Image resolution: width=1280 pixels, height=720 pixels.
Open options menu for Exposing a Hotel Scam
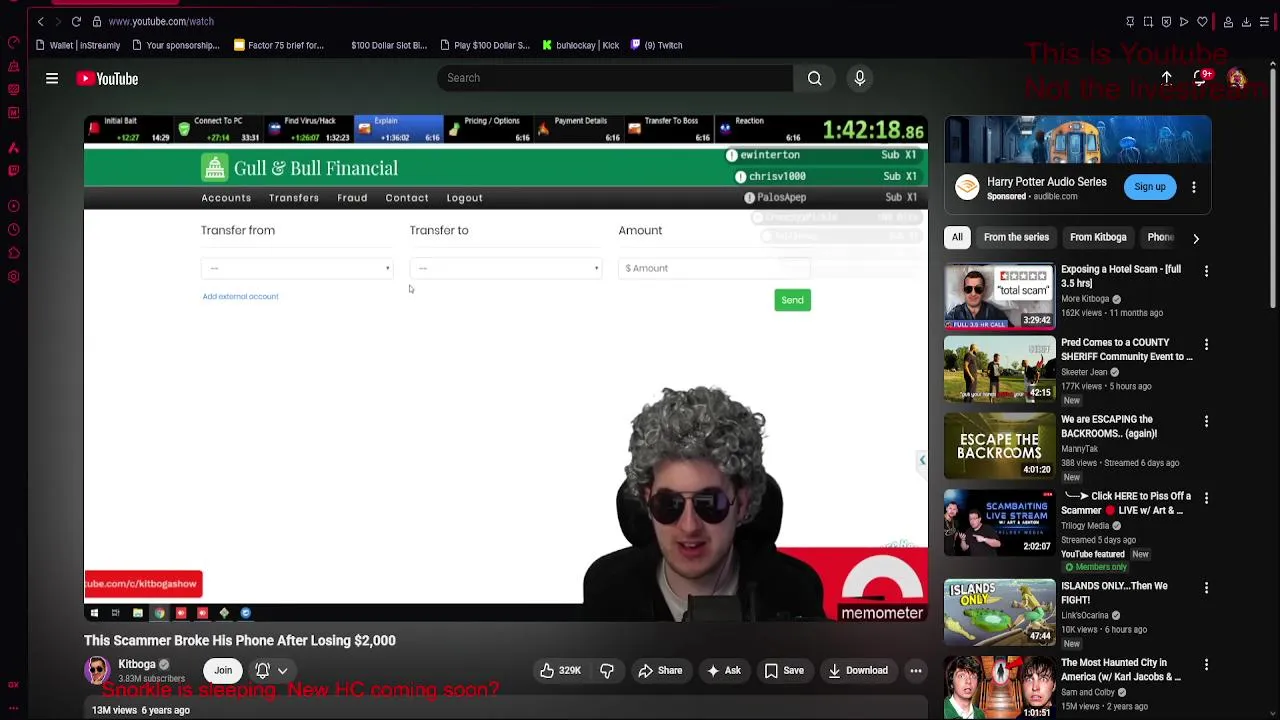coord(1206,271)
